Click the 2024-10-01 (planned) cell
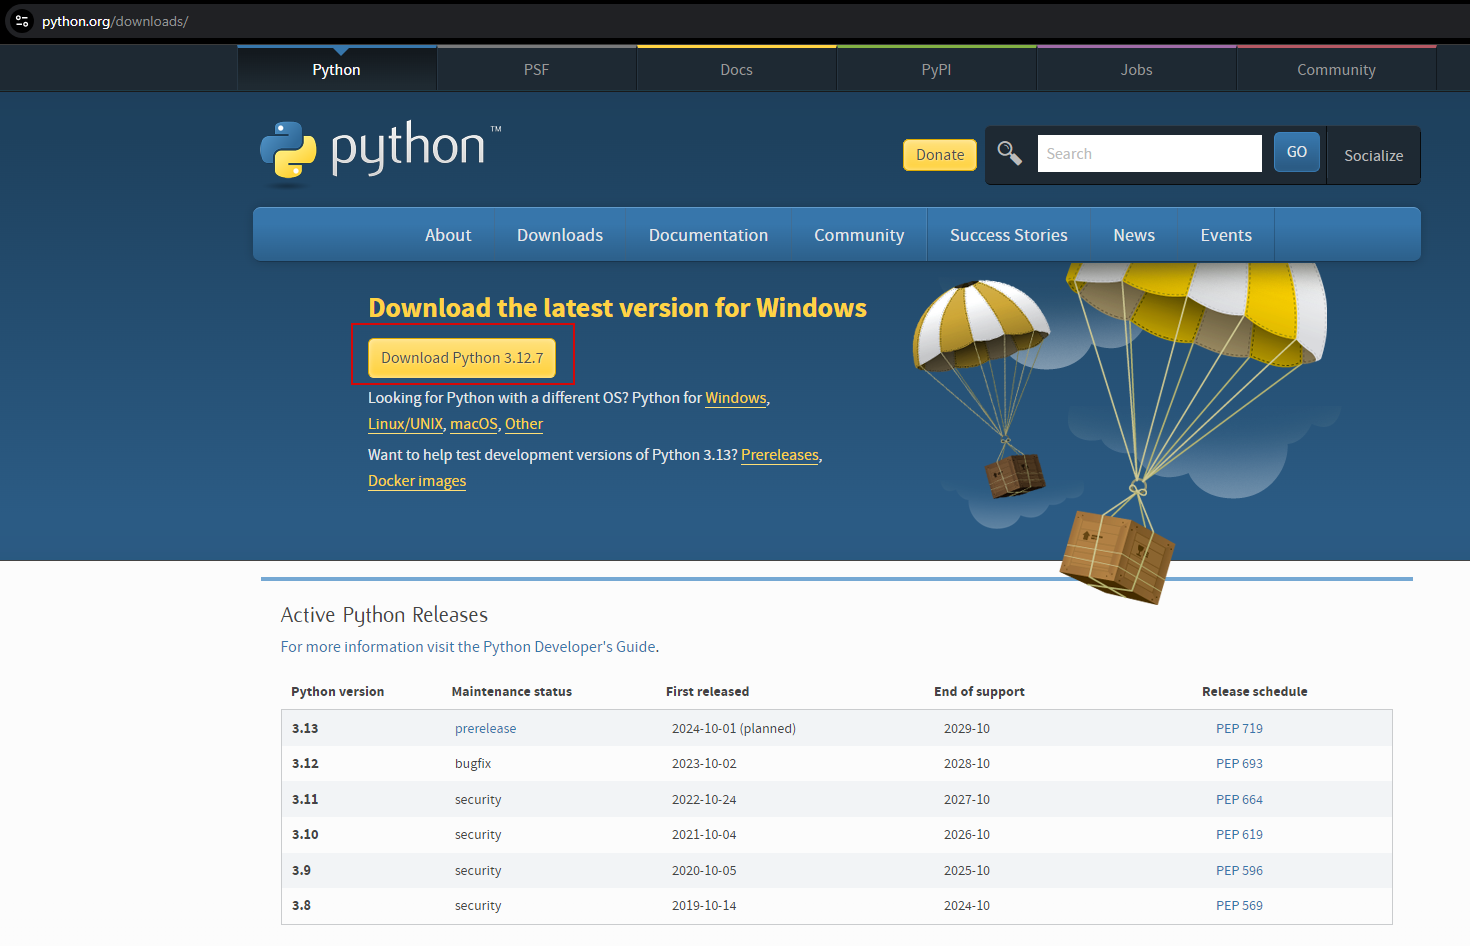This screenshot has width=1470, height=946. pos(734,729)
